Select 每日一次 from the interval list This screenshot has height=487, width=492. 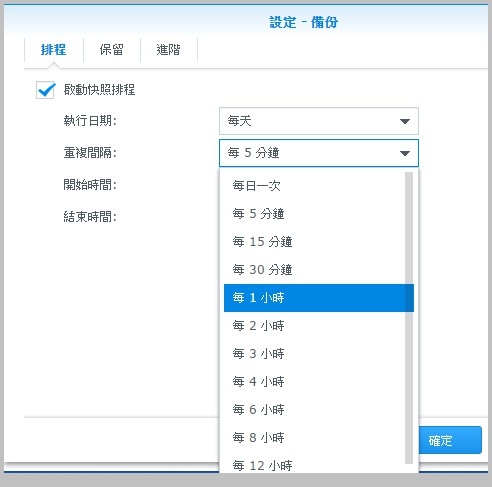pyautogui.click(x=319, y=186)
